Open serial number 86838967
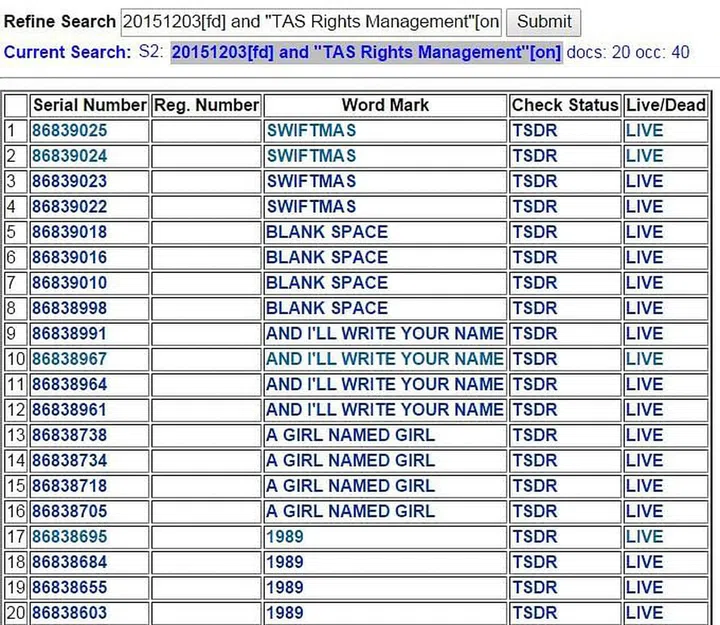This screenshot has width=720, height=625. point(69,359)
